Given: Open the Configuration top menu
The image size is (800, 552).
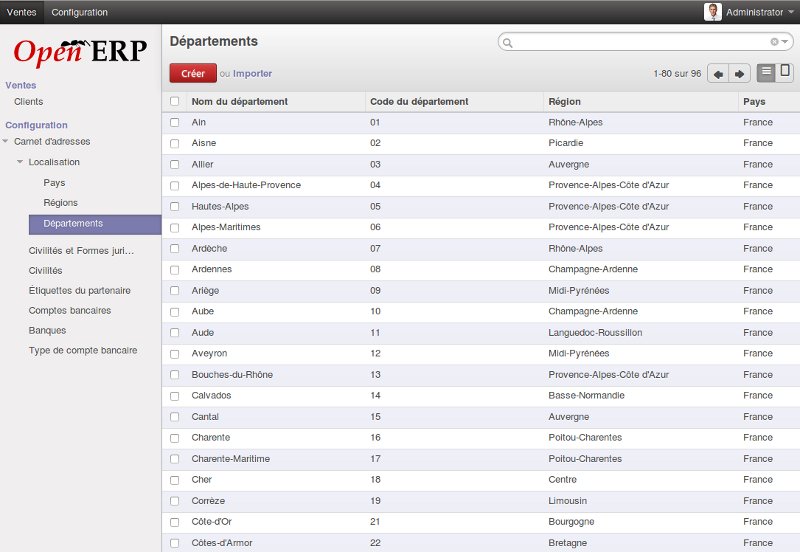Looking at the screenshot, I should (80, 12).
